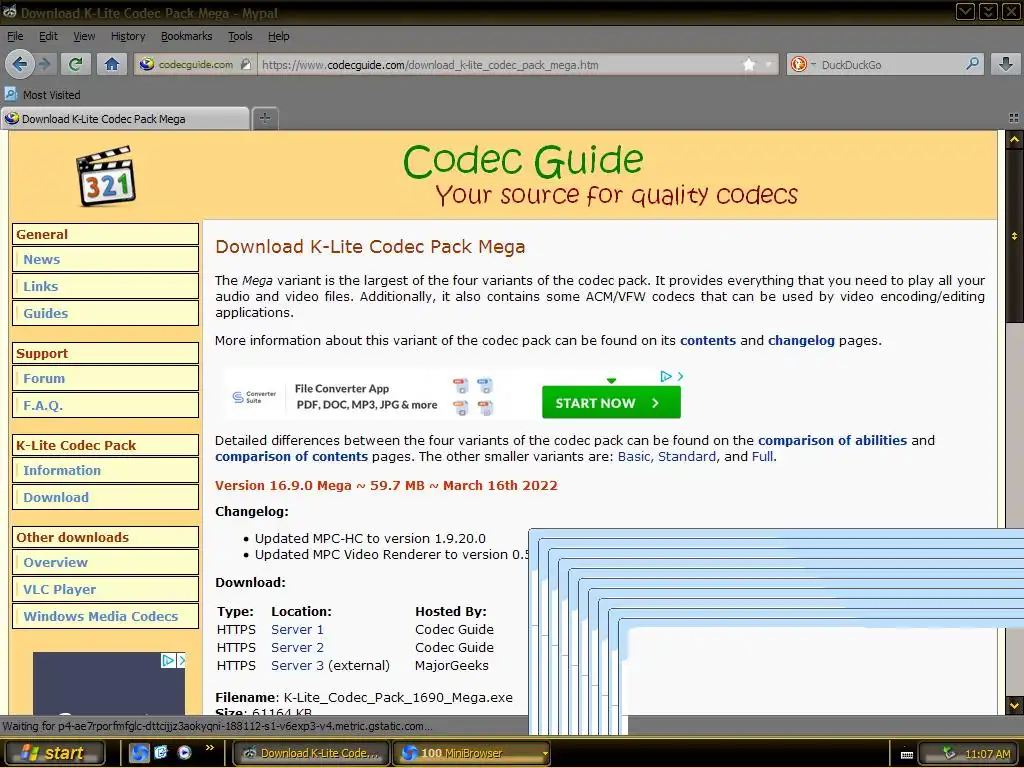
Task: Open the History menu
Action: coord(128,36)
